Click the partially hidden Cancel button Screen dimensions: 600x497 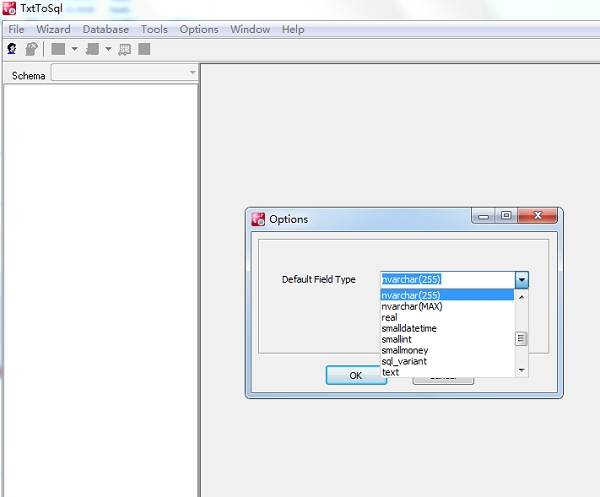[443, 381]
